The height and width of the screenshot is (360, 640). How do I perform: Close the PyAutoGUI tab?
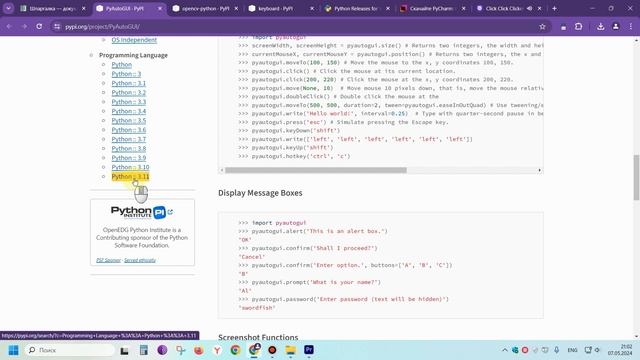[x=160, y=8]
